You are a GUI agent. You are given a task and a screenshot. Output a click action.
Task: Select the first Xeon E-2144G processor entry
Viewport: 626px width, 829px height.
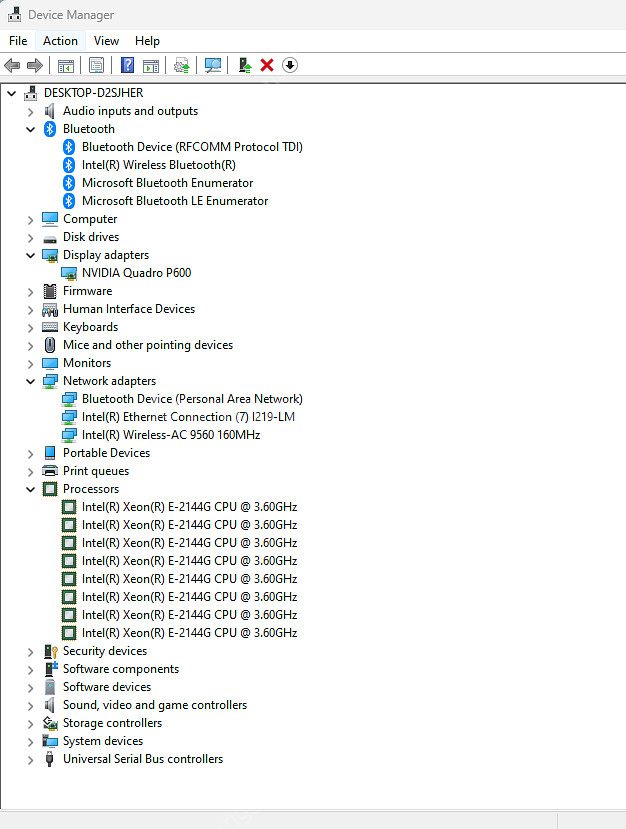click(x=189, y=507)
